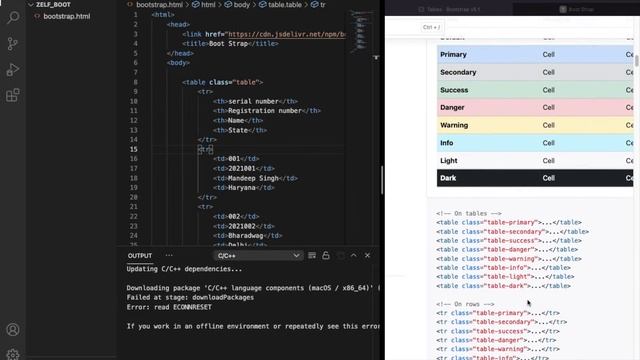Click the title 'Boot Strap' code line
Viewport: 640px width, 360px height.
pos(230,44)
